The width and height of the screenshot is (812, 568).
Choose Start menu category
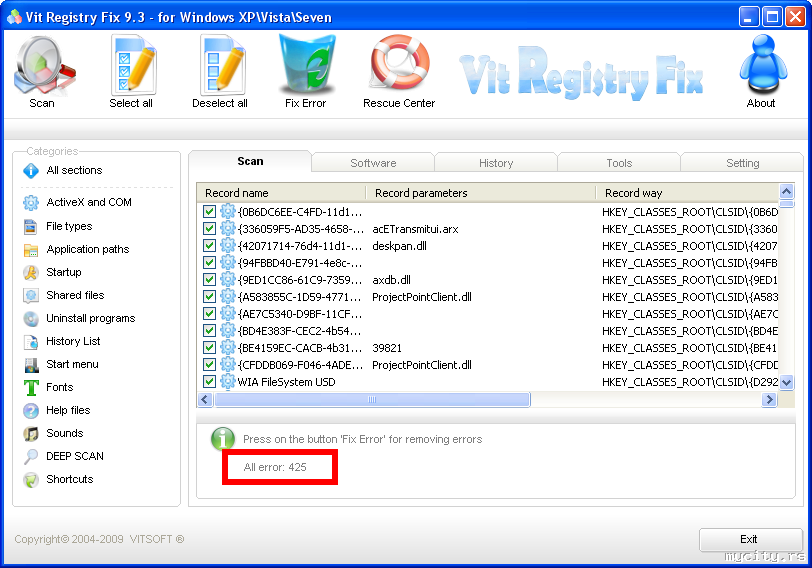click(x=61, y=365)
